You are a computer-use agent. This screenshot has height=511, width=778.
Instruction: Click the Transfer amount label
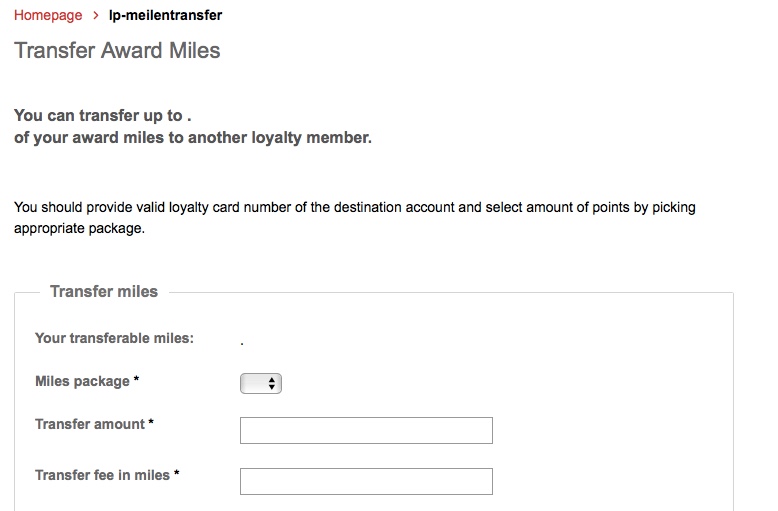click(90, 424)
